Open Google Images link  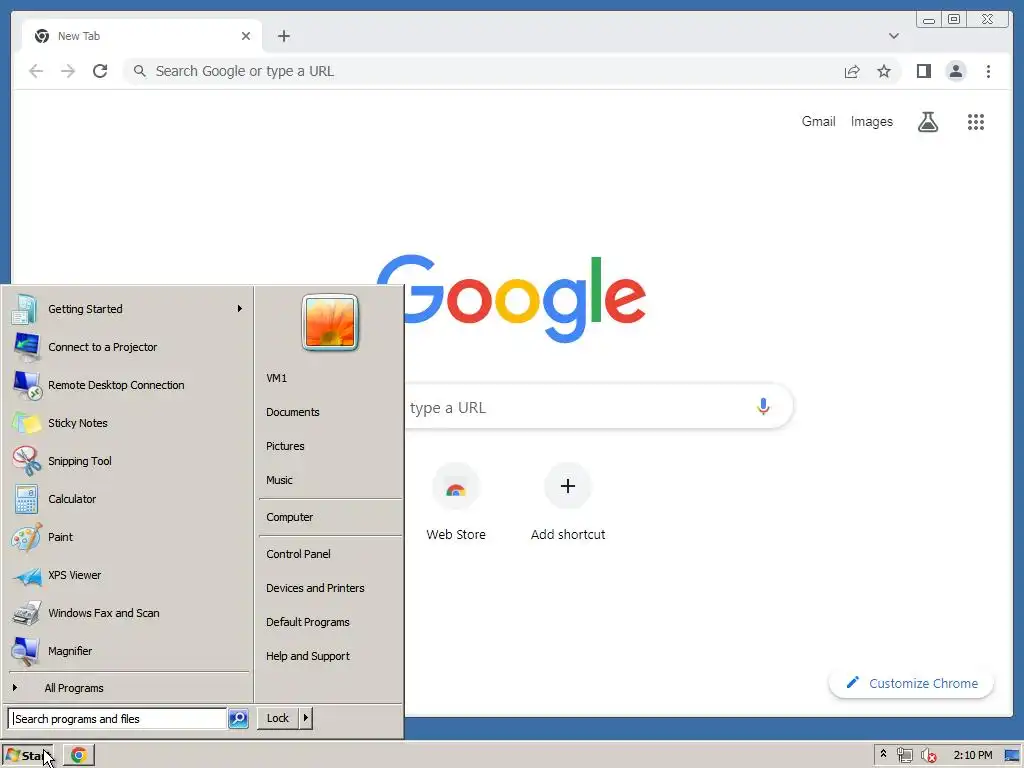click(871, 121)
